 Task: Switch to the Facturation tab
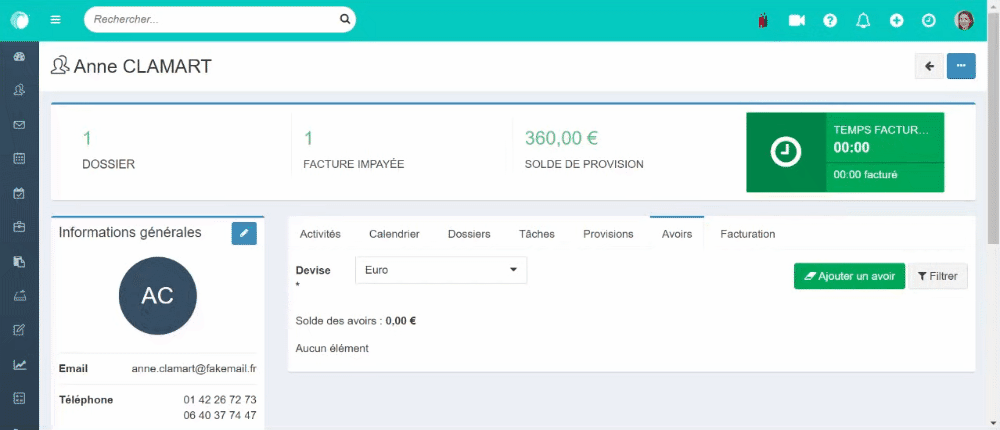point(747,234)
